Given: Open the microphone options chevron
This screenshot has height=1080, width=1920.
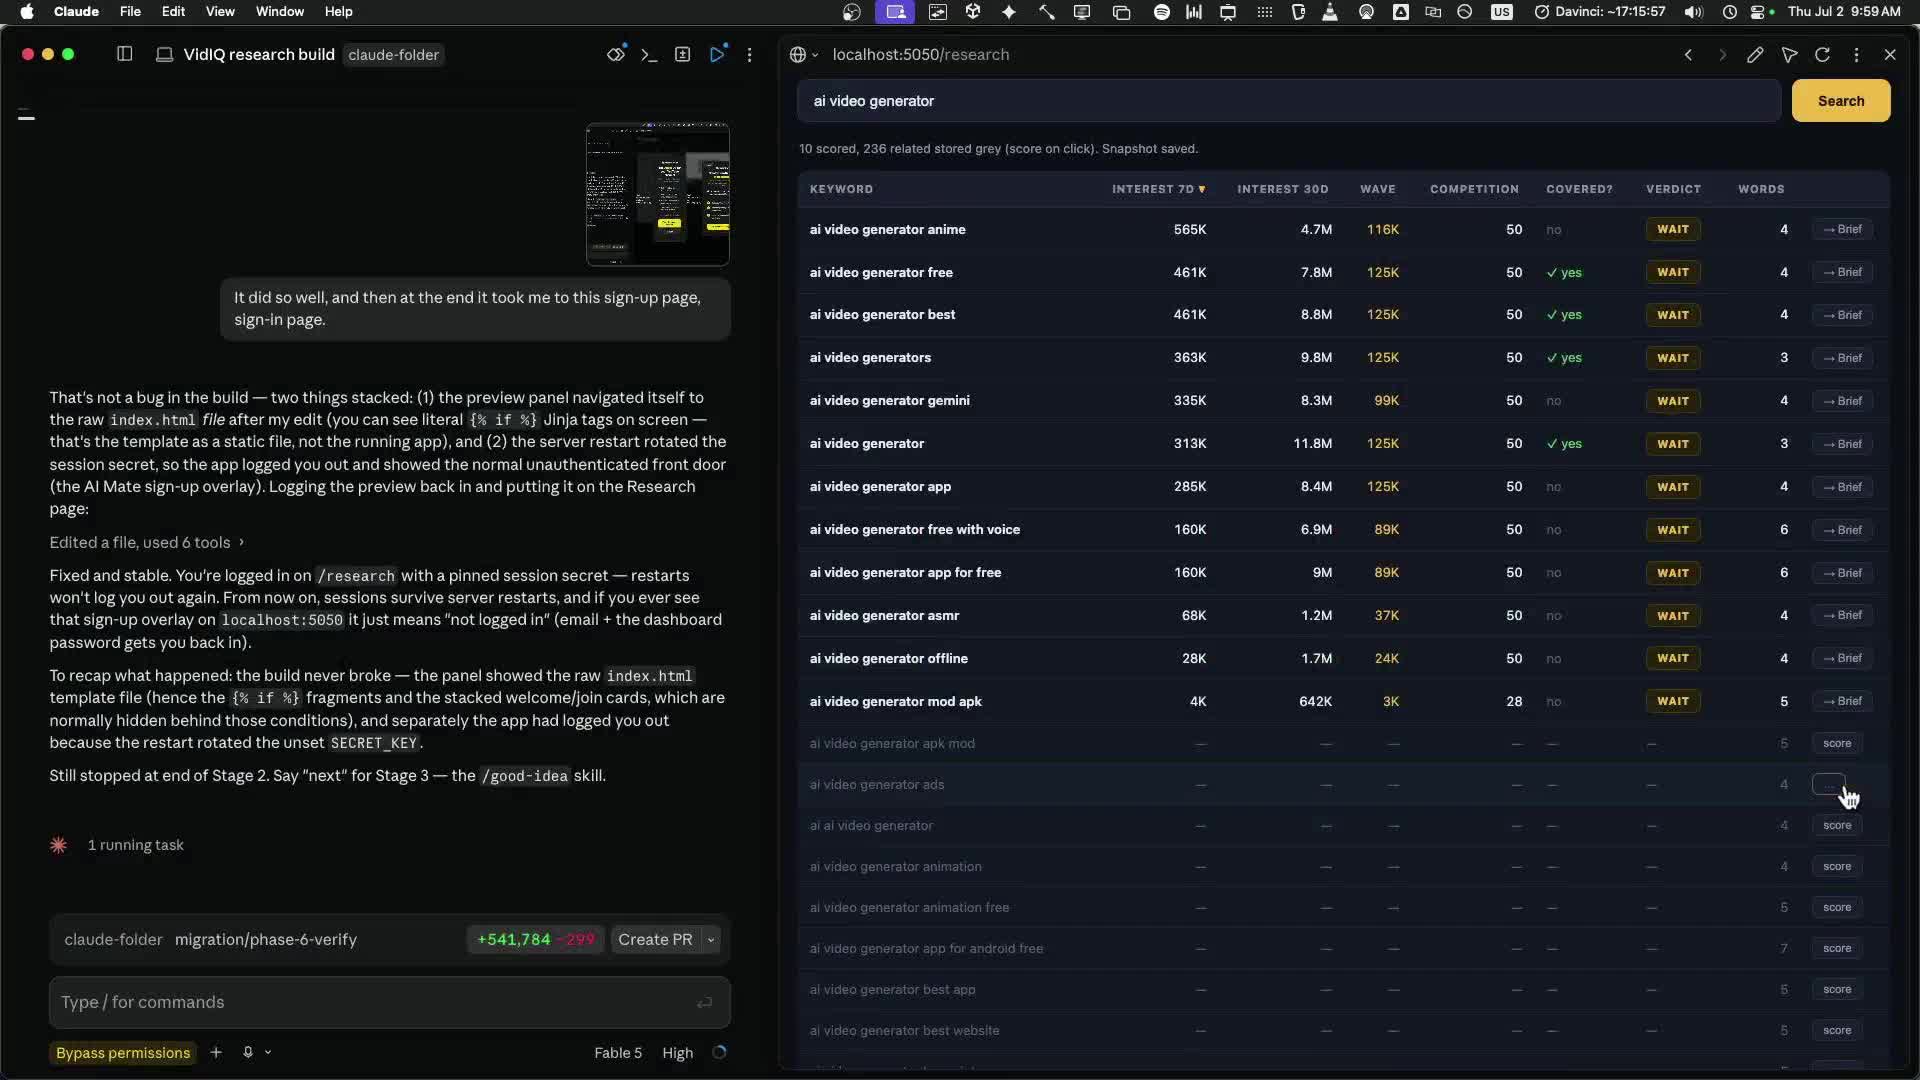Looking at the screenshot, I should [x=268, y=1052].
